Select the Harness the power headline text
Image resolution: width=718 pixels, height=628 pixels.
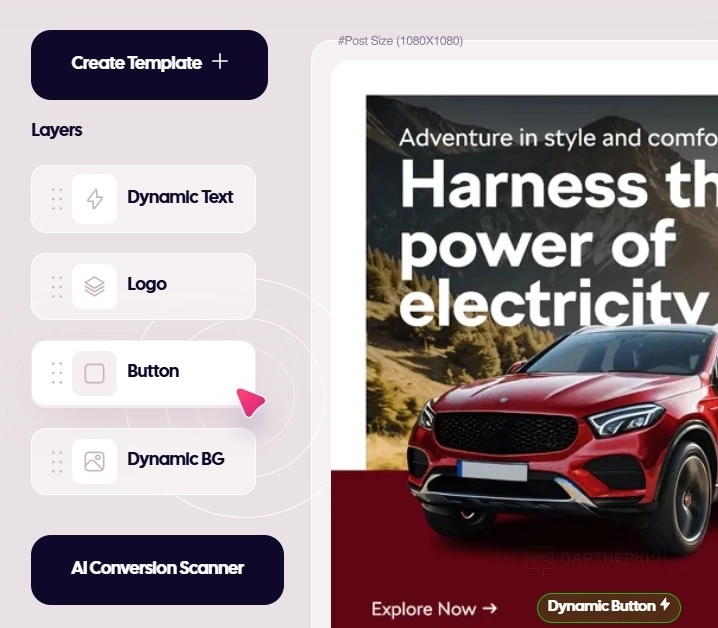[559, 242]
